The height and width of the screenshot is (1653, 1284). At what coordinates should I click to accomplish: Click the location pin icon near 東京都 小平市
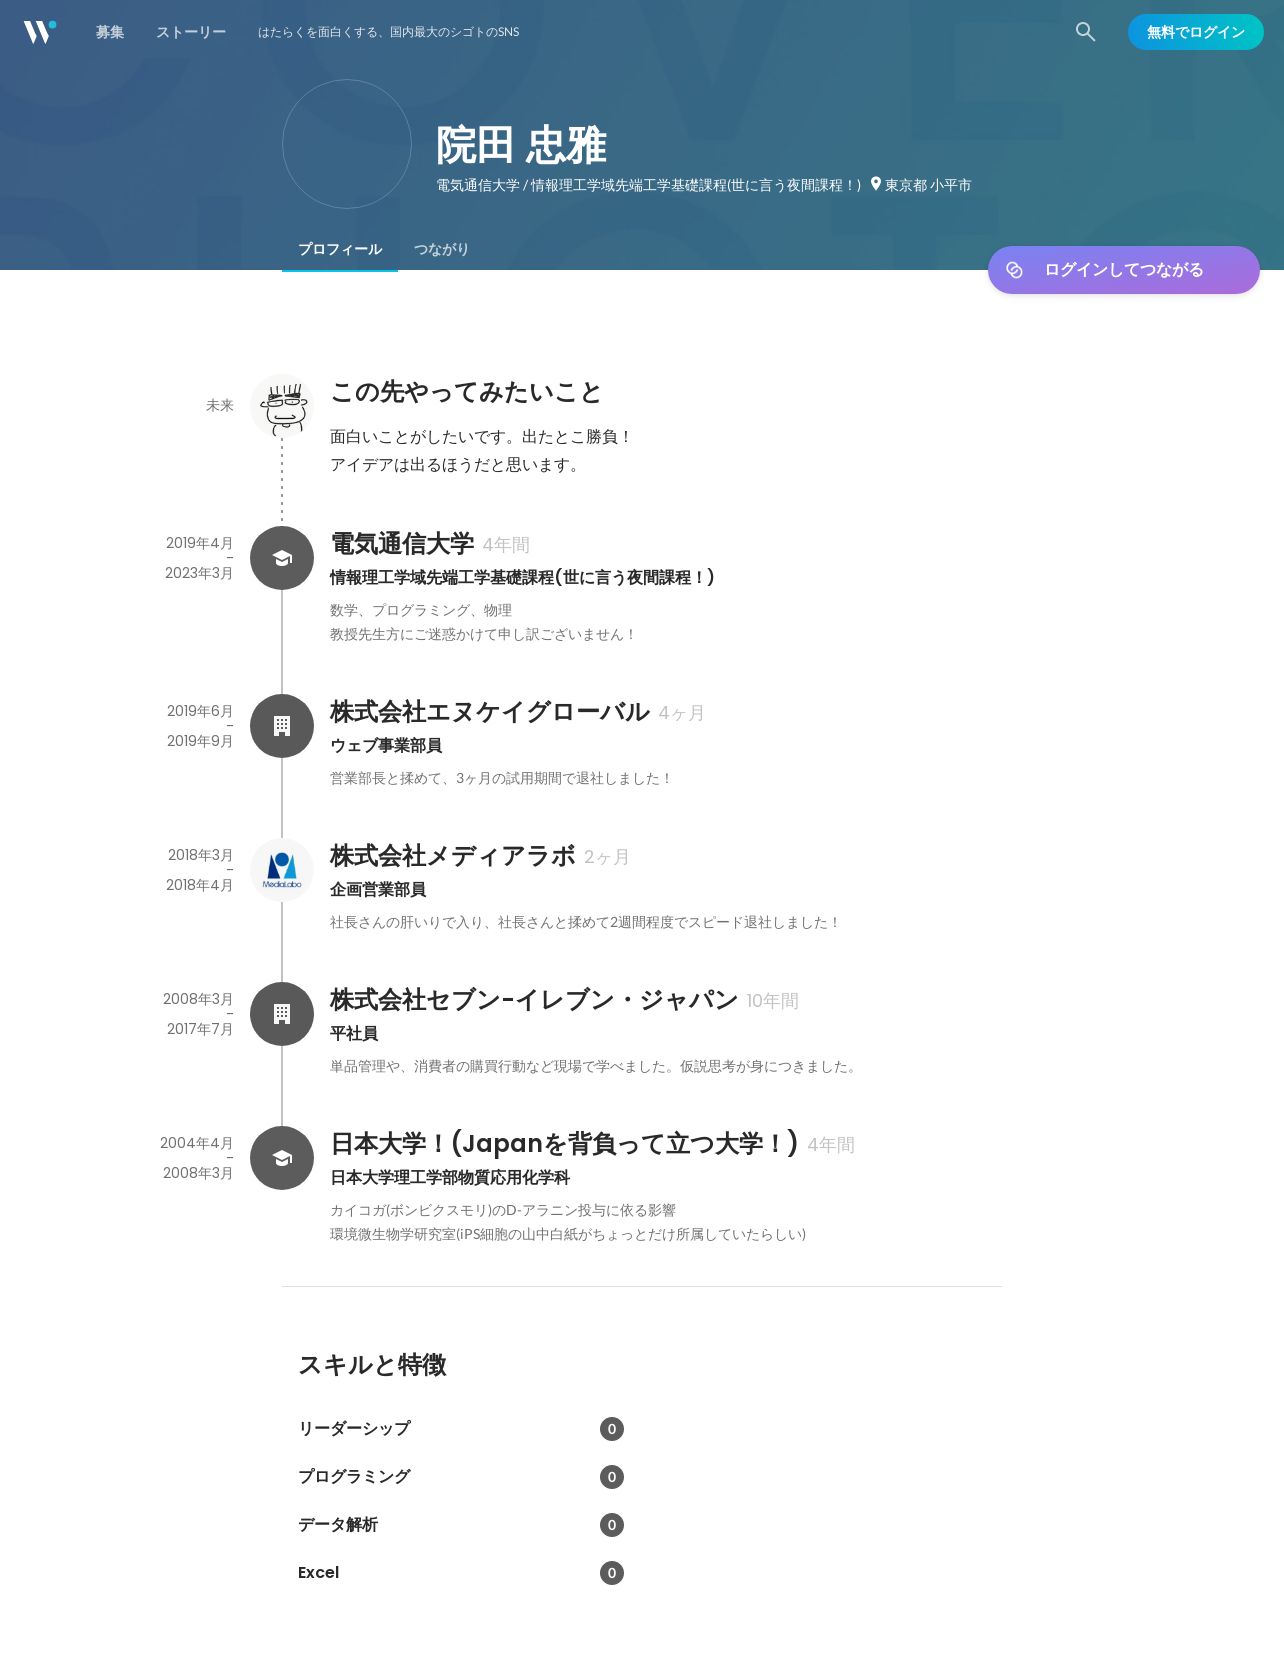[x=876, y=184]
